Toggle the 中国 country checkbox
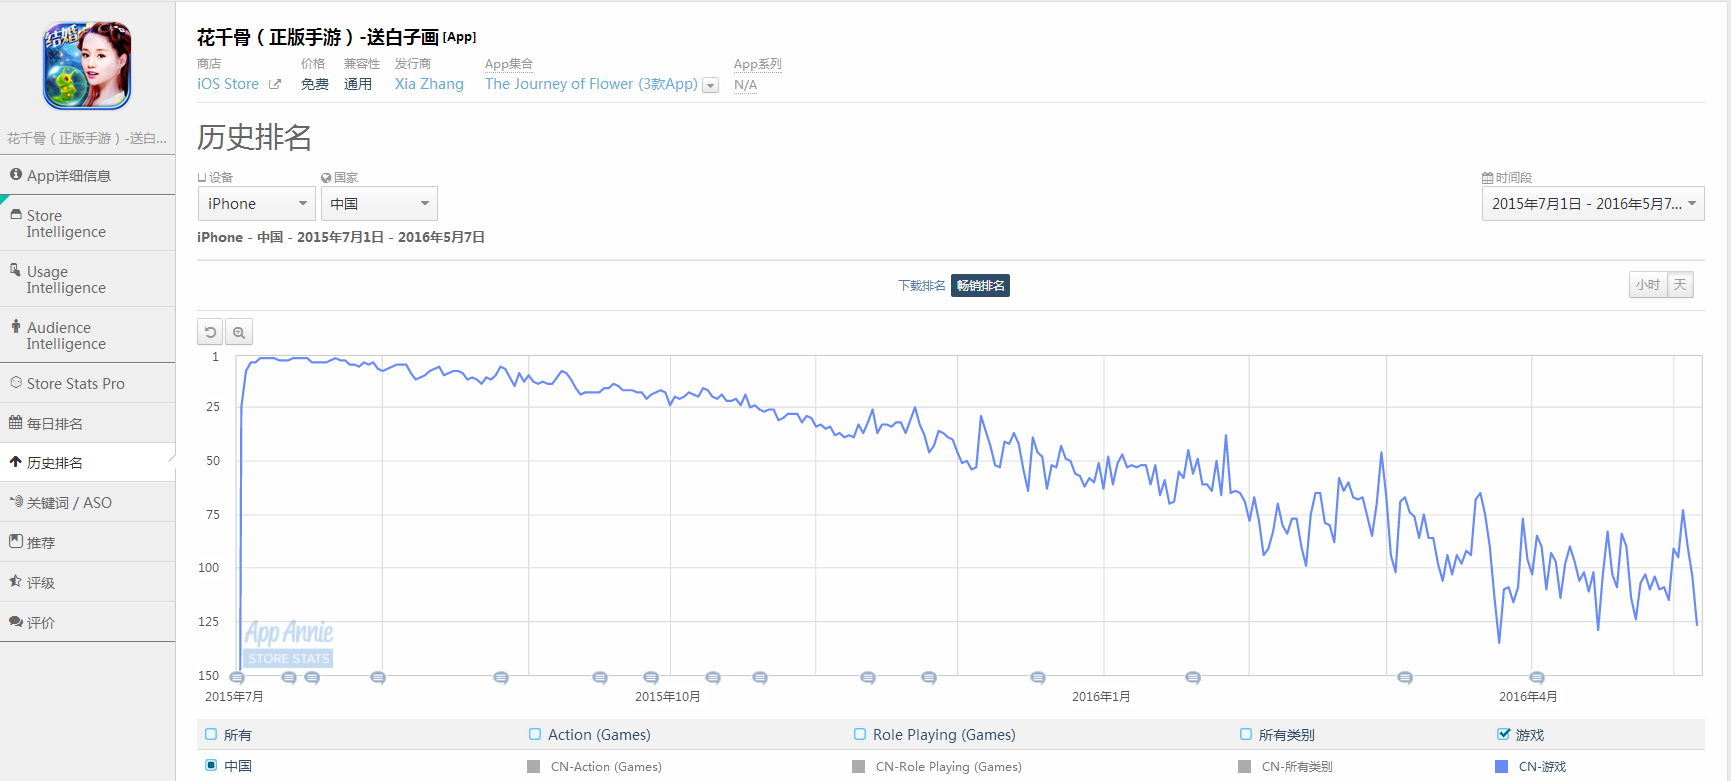The height and width of the screenshot is (781, 1731). click(x=211, y=765)
